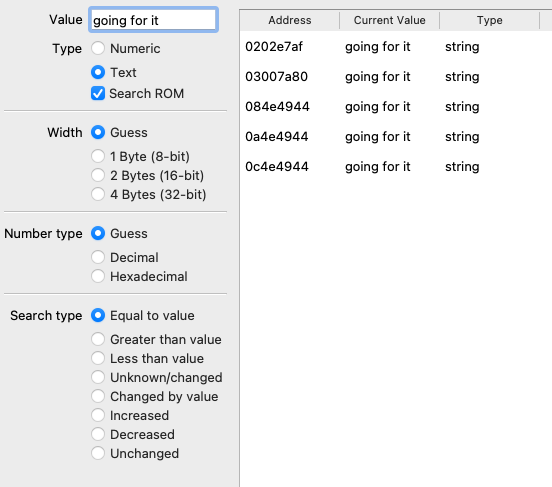Screen dimensions: 552x487
Task: Choose 2 Bytes (16-bit) width
Action: tap(98, 175)
